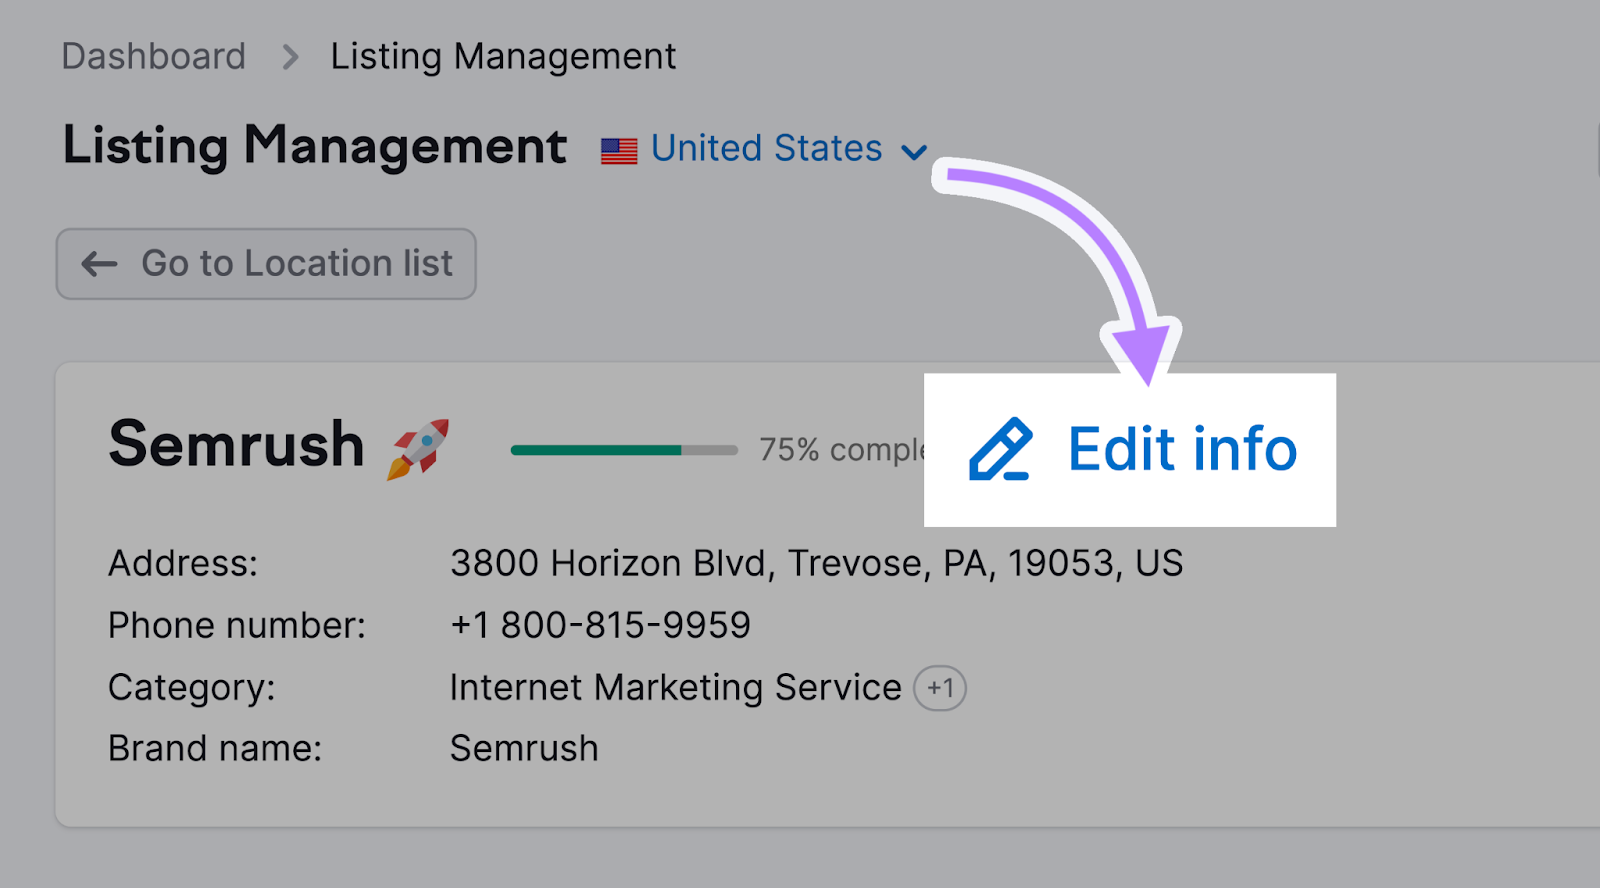Select the Listing Management breadcrumb item
The image size is (1600, 888).
pos(503,57)
